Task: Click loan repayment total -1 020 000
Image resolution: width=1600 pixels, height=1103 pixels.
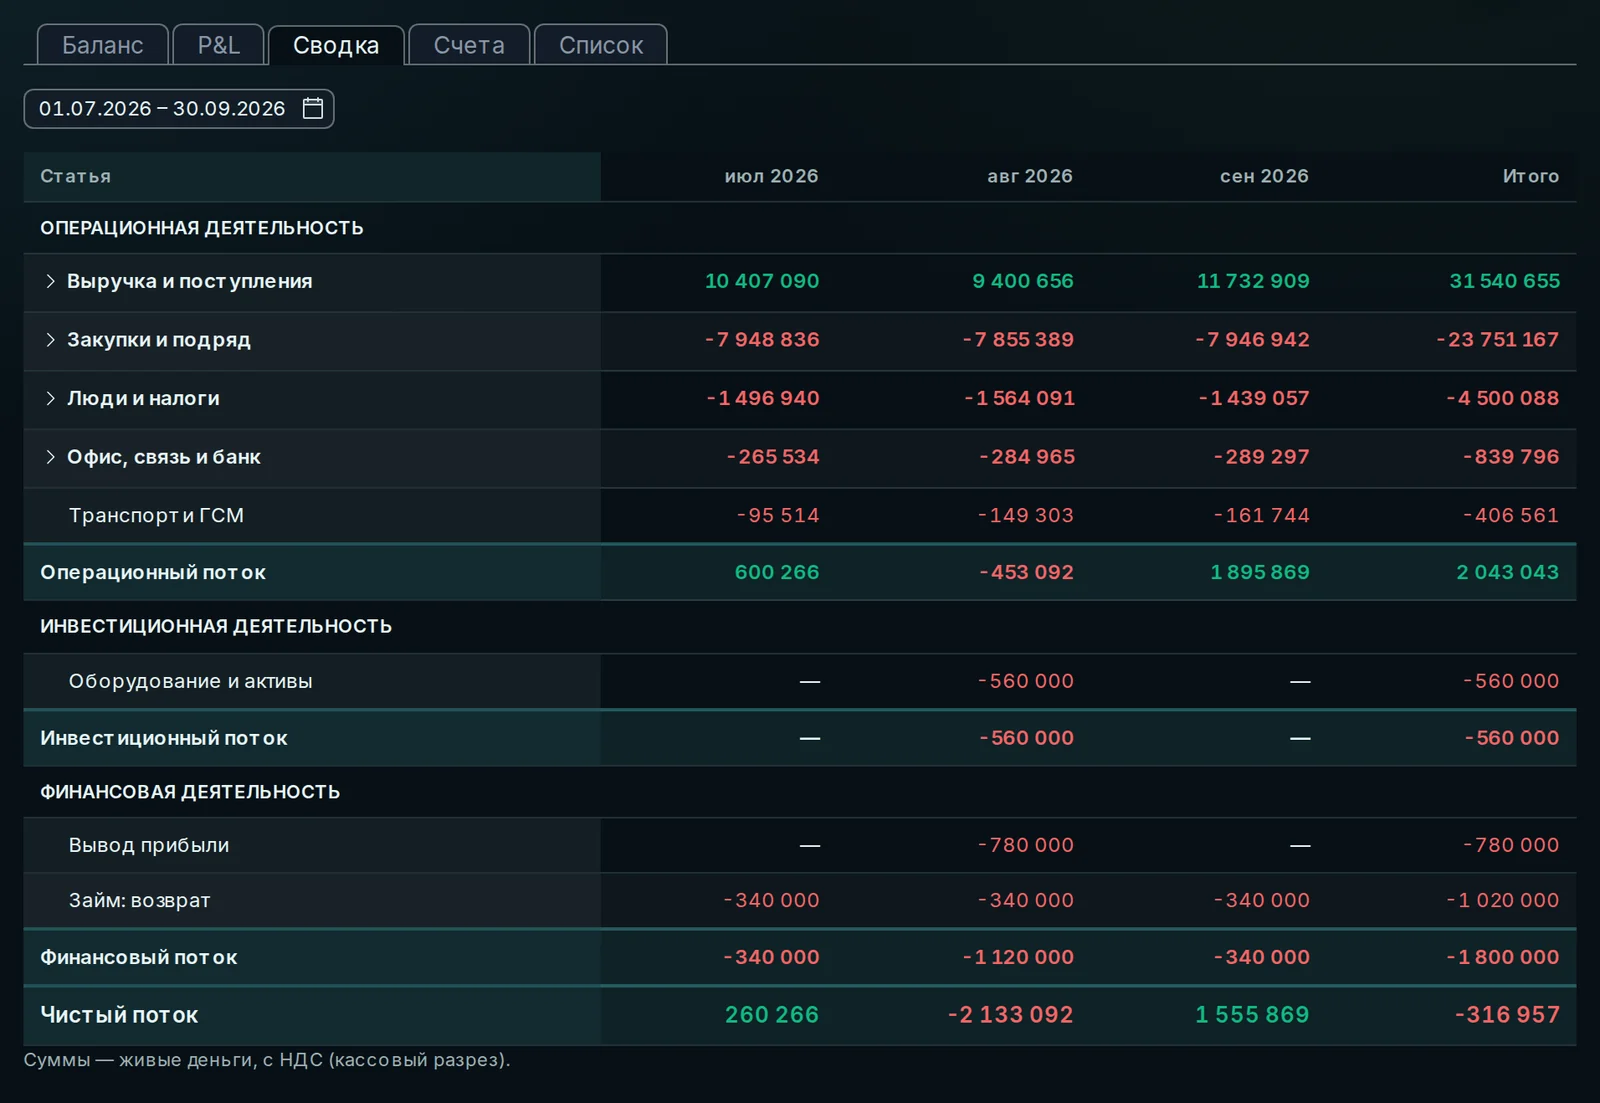Action: click(1503, 900)
